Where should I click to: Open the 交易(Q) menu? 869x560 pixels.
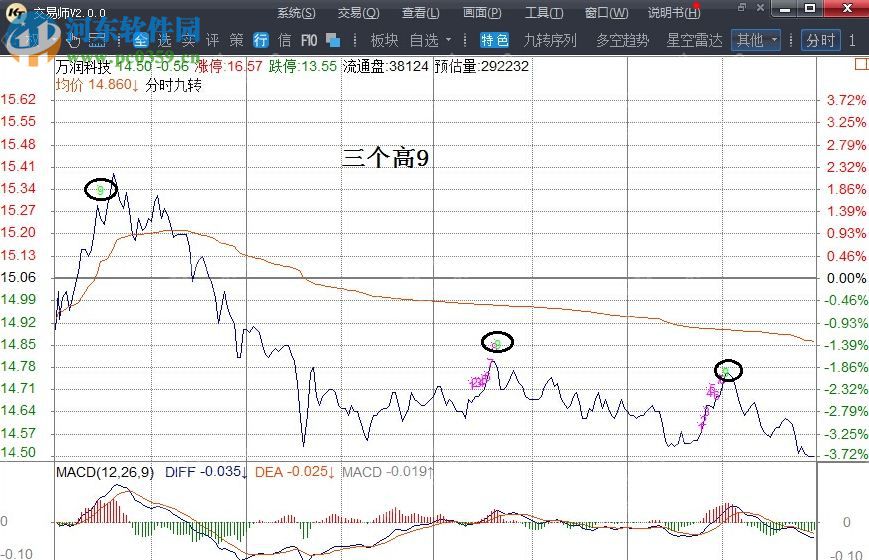359,12
